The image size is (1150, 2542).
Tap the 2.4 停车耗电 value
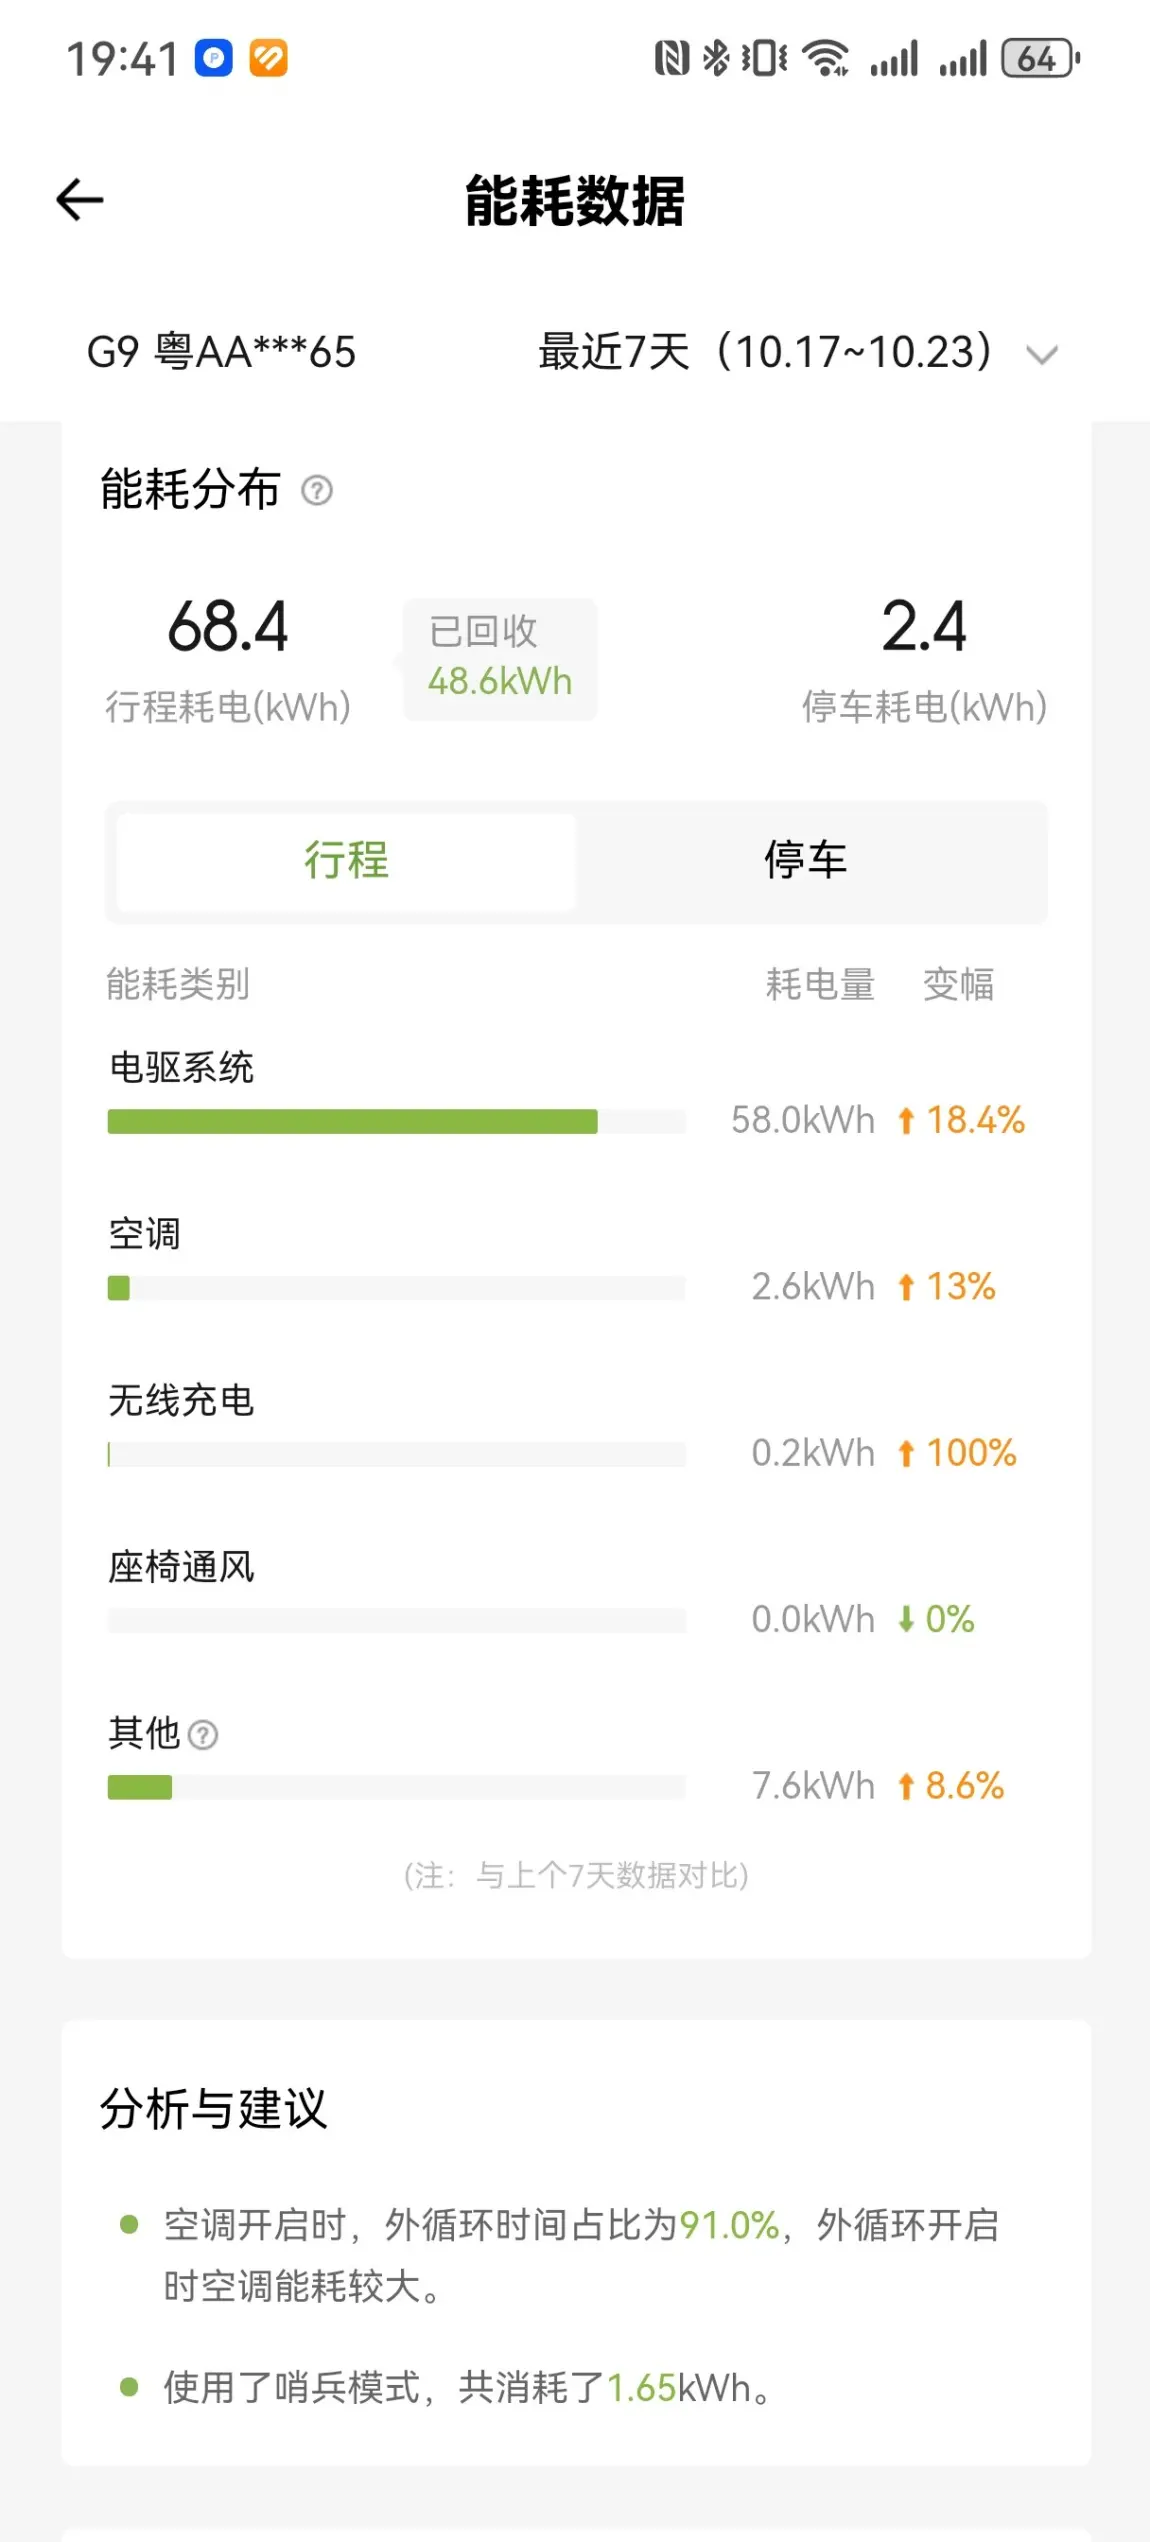[x=924, y=627]
